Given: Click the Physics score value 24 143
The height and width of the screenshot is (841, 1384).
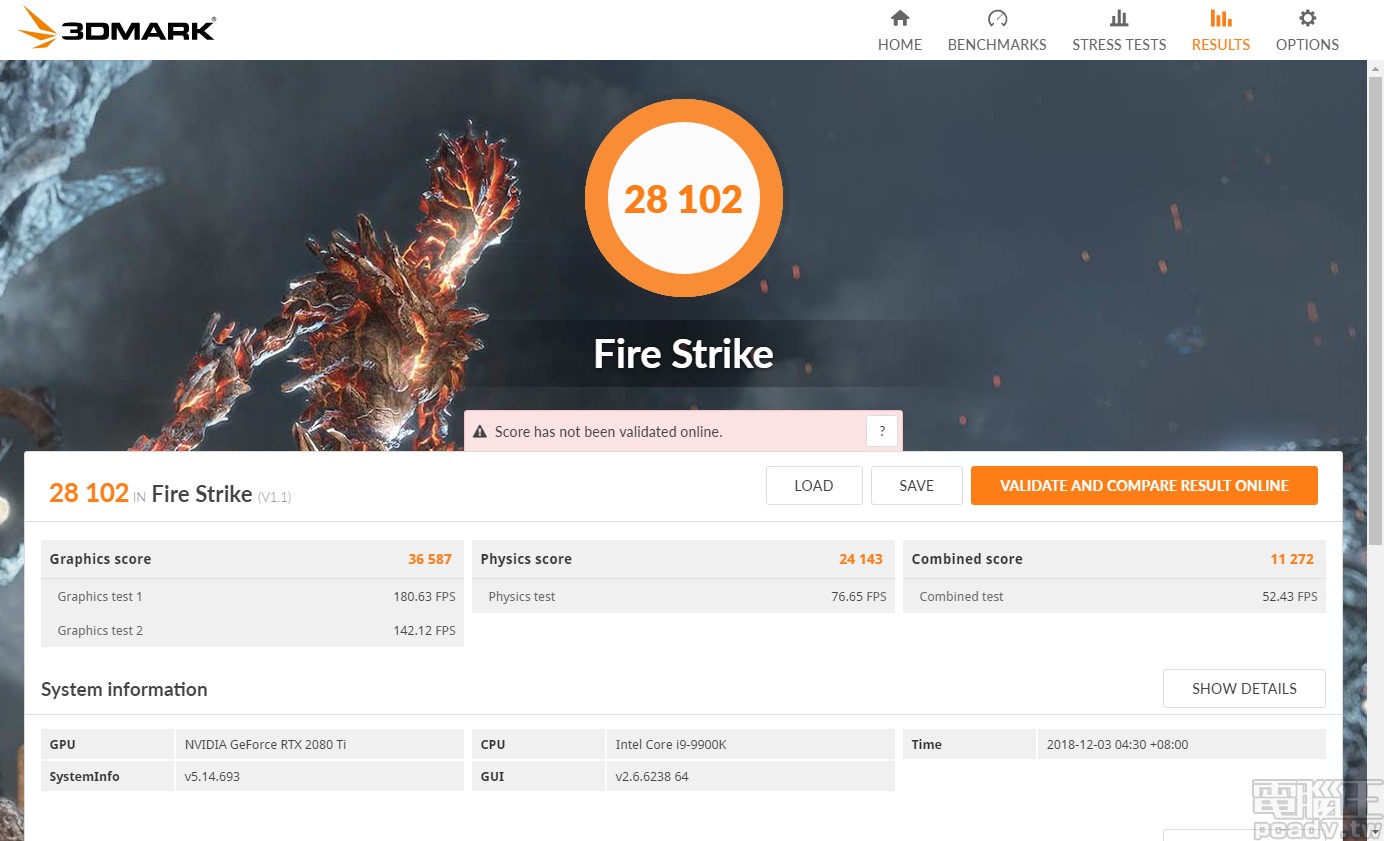Looking at the screenshot, I should (x=861, y=559).
